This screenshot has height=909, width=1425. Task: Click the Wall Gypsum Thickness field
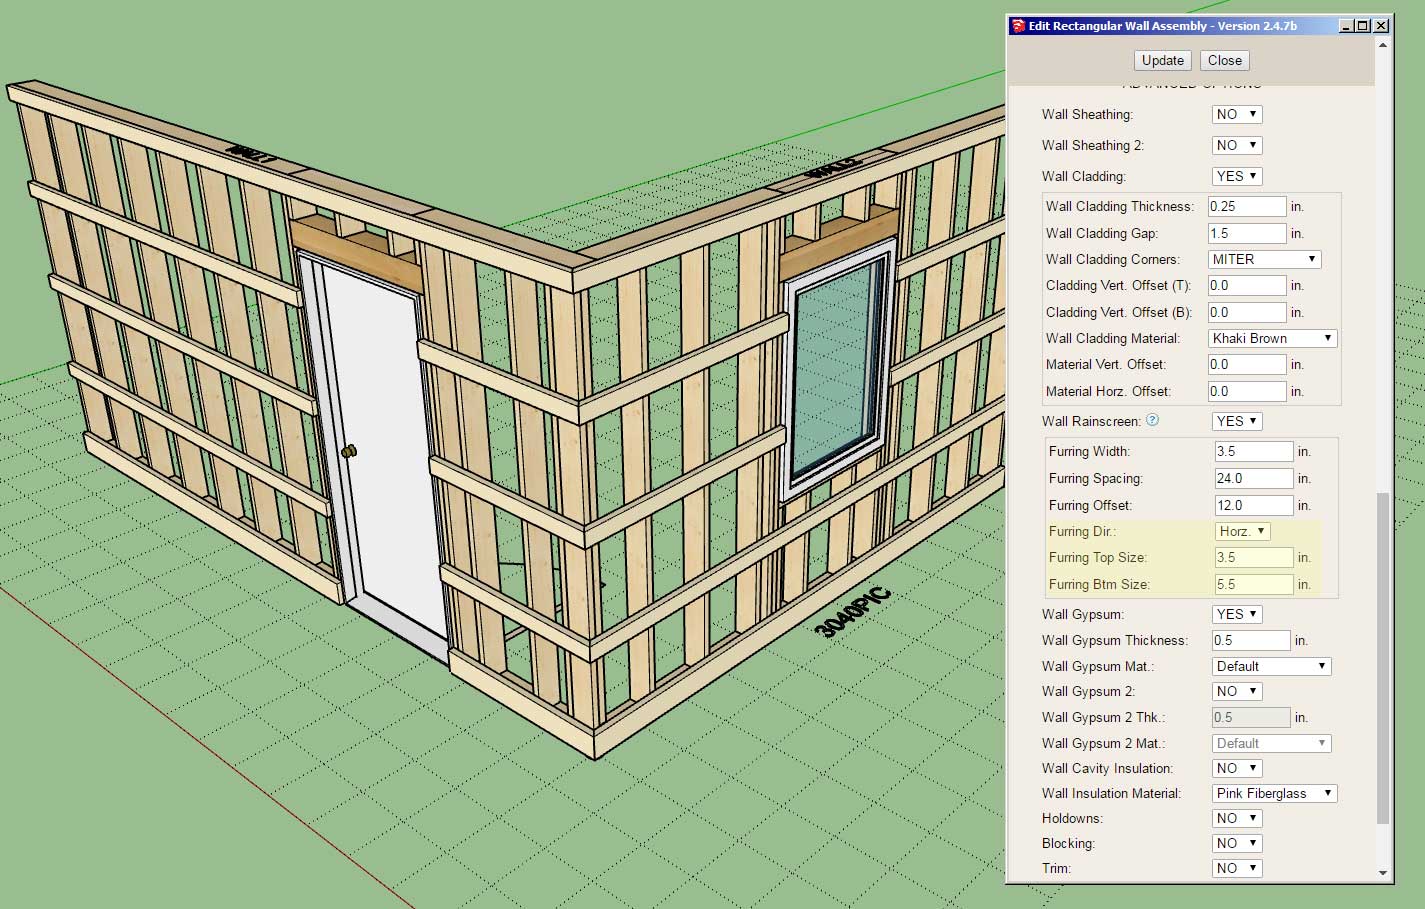(x=1250, y=640)
